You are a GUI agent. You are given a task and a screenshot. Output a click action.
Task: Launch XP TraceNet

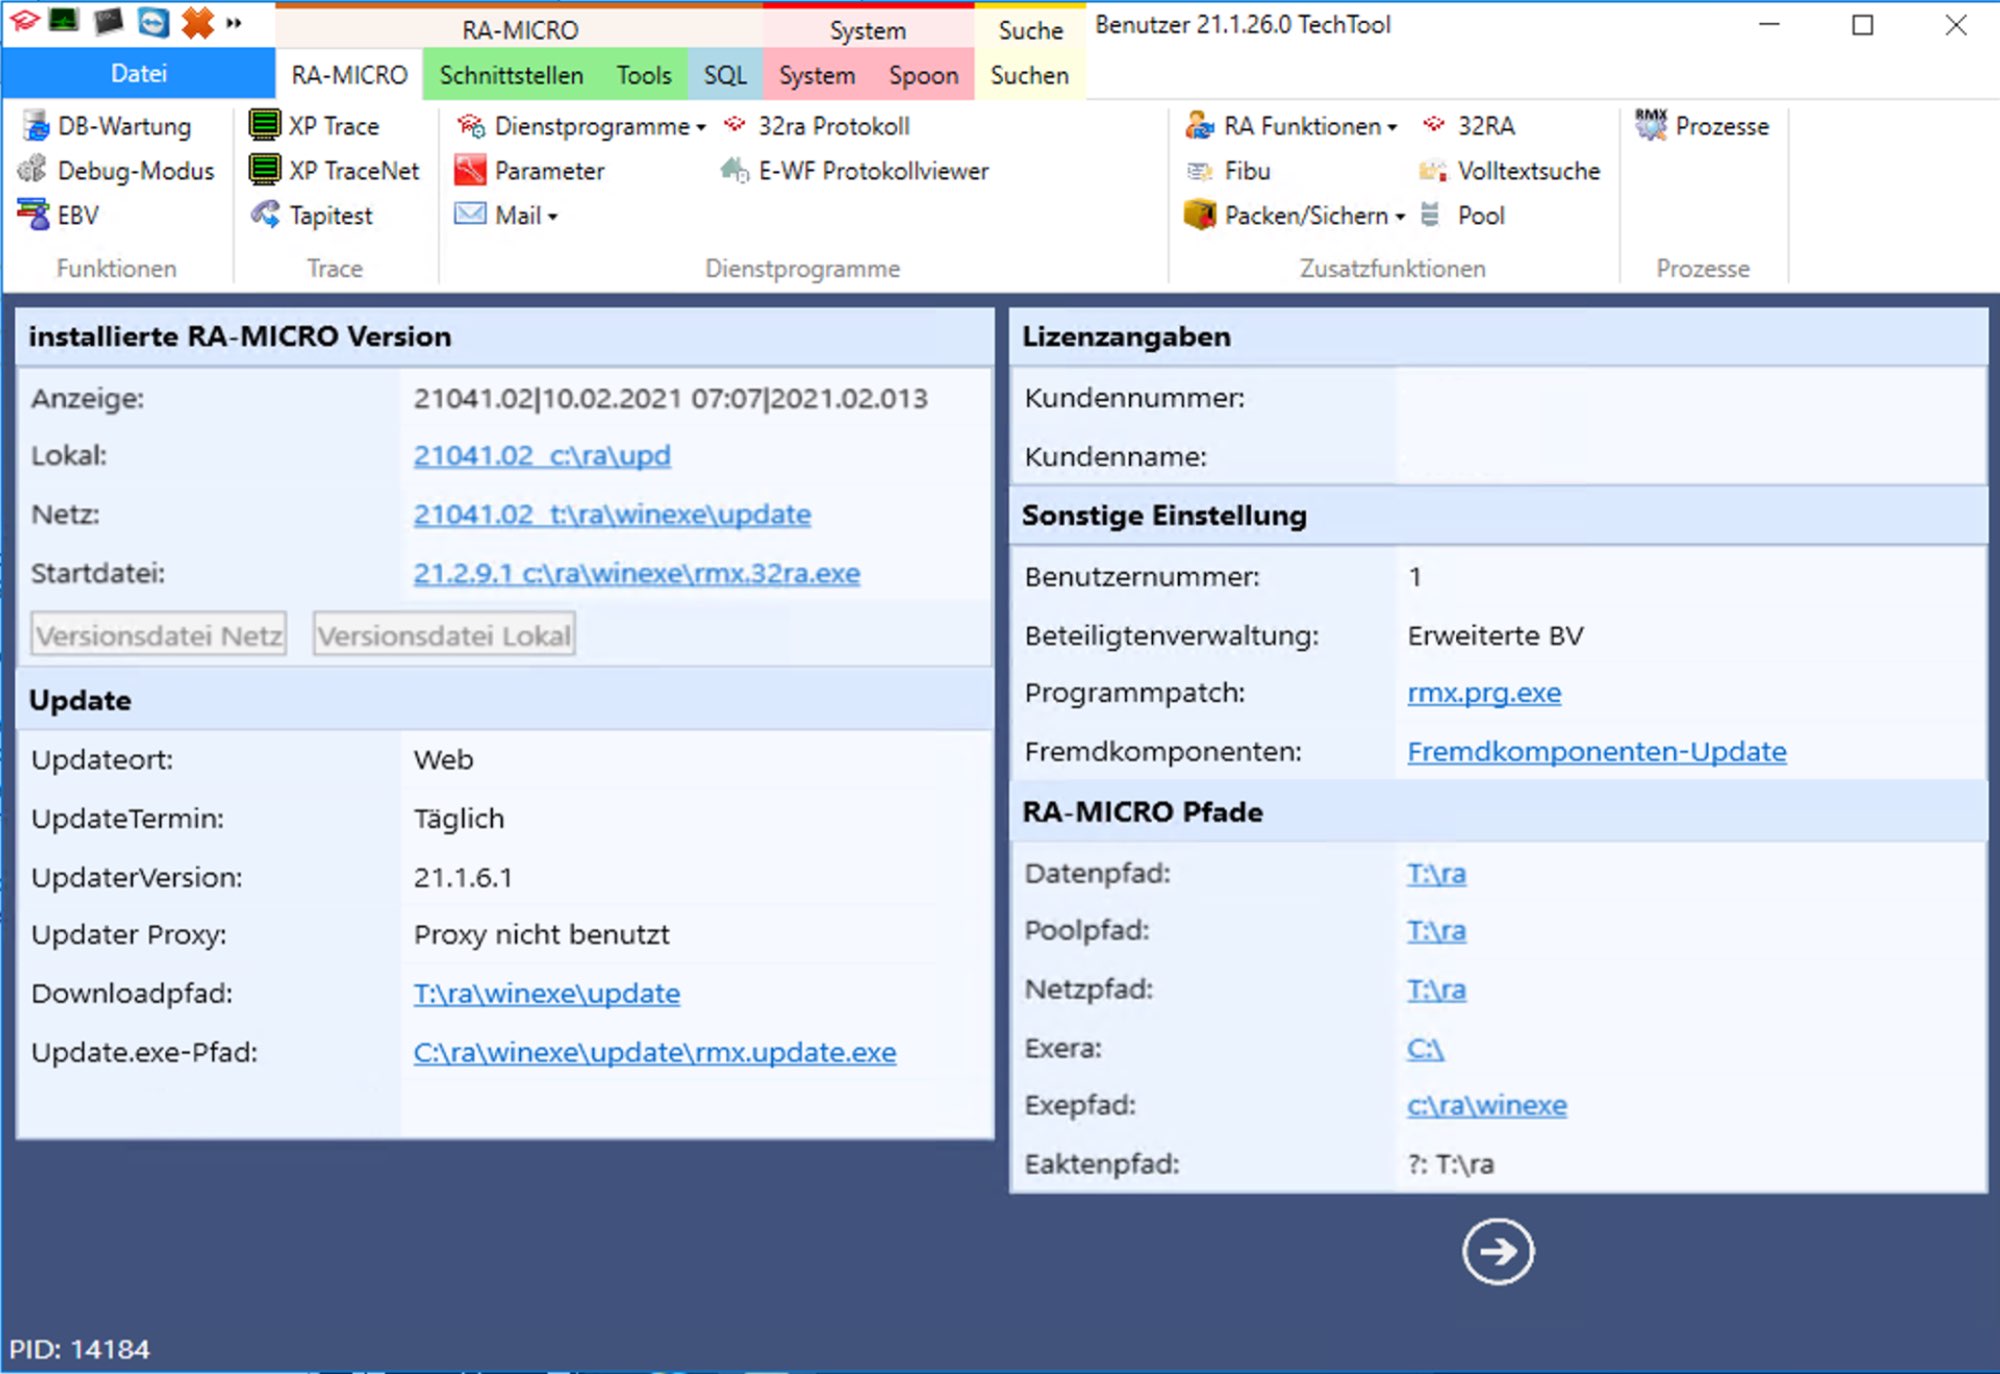pos(335,171)
